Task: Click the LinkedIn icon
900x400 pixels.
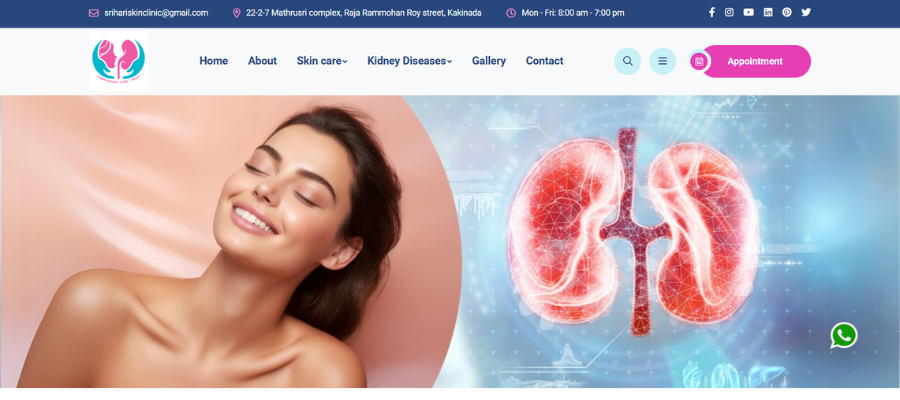Action: coord(768,13)
